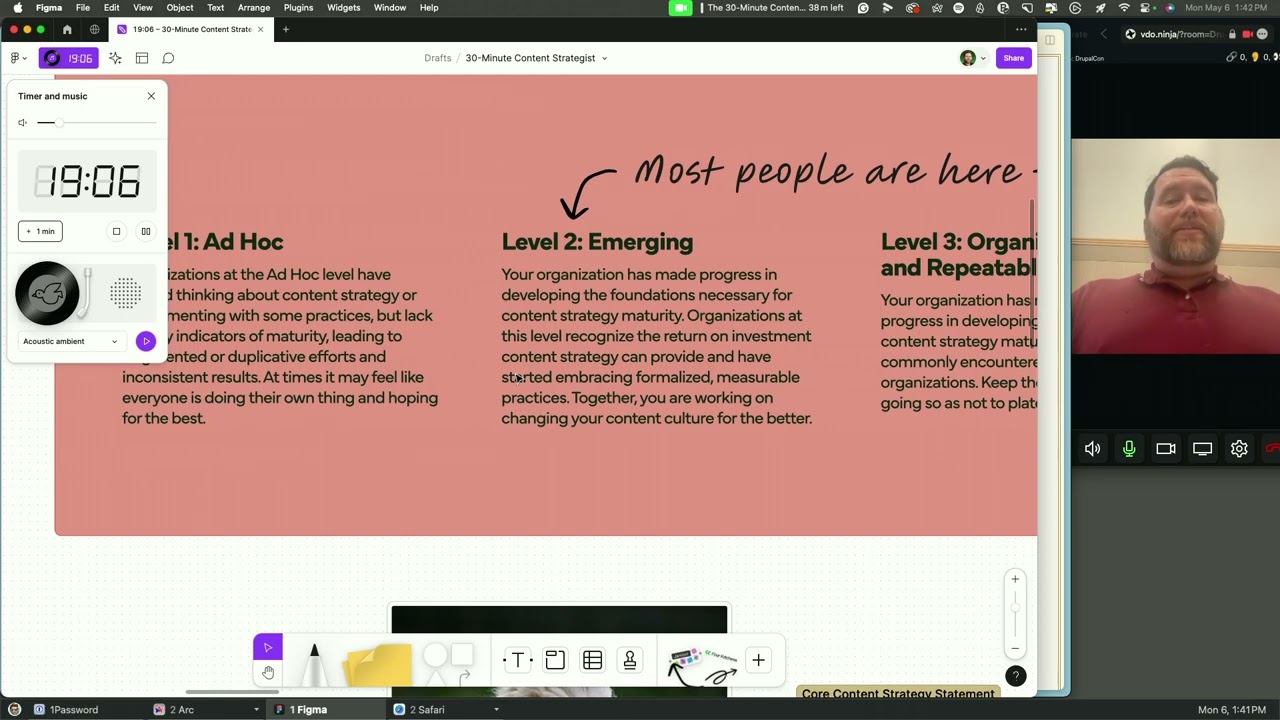Play the selected music track

coord(146,341)
